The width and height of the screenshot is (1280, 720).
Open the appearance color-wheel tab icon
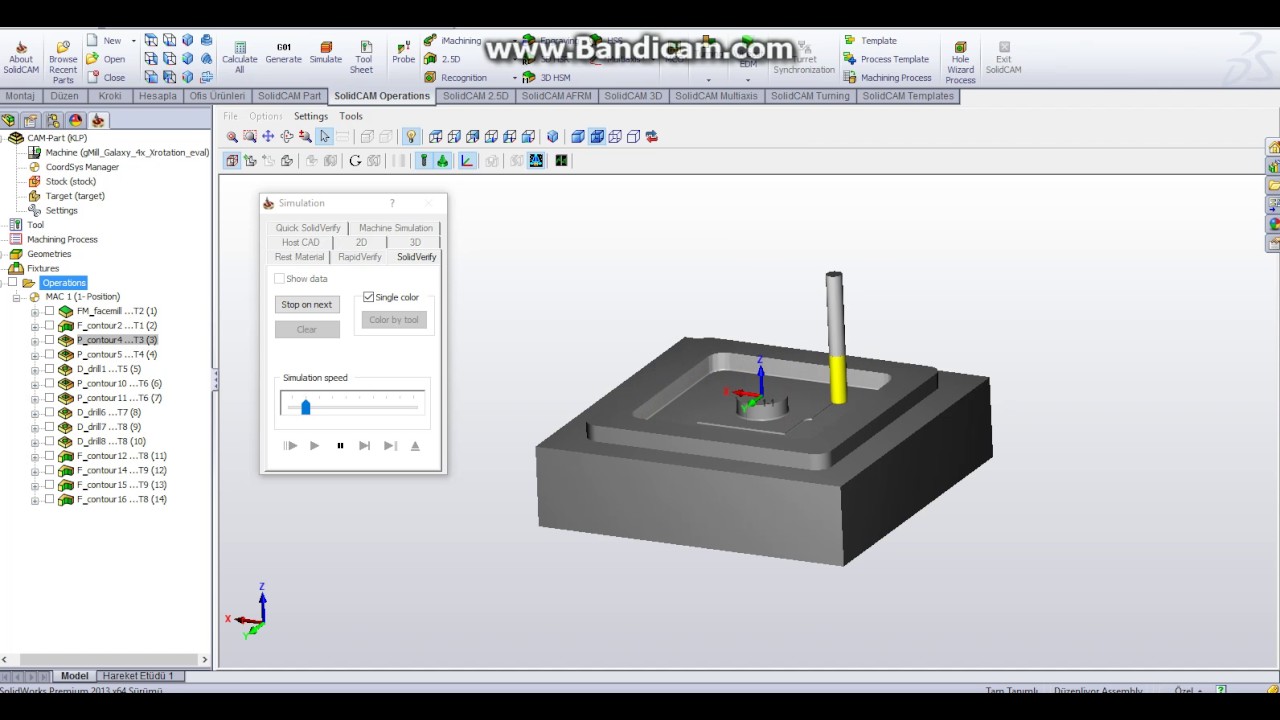click(x=75, y=121)
